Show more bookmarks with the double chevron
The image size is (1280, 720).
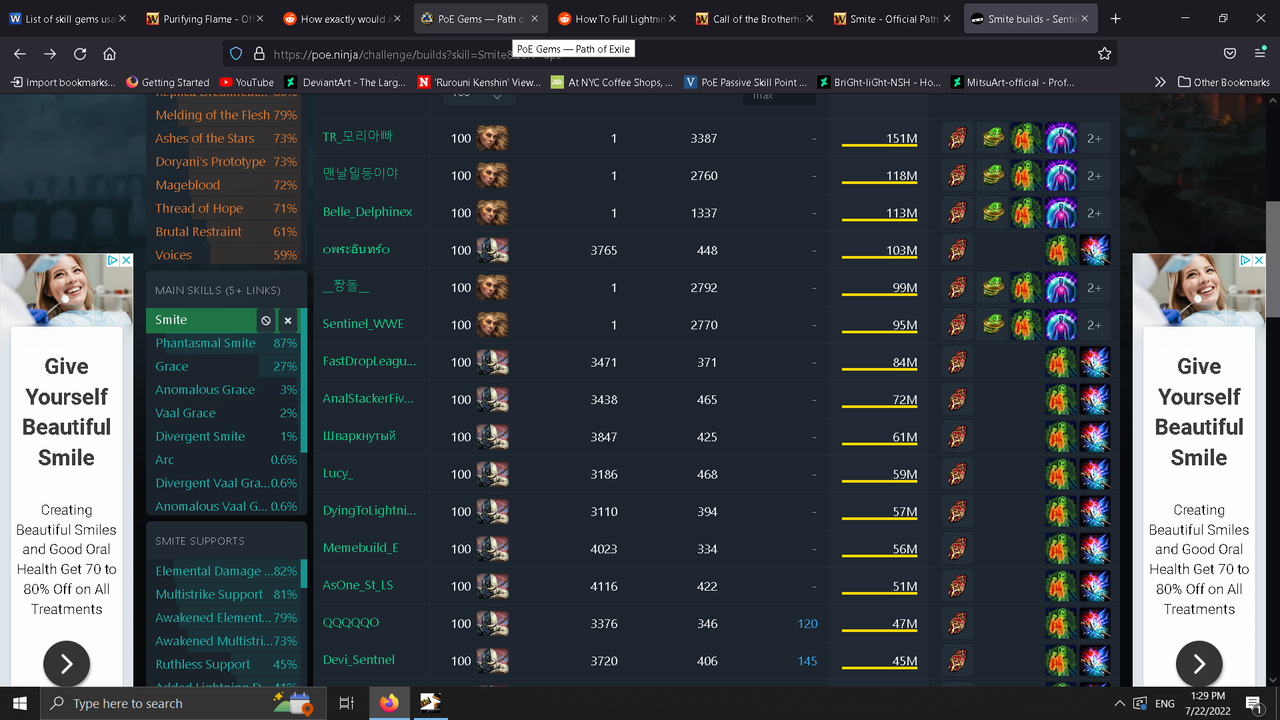pyautogui.click(x=1160, y=82)
